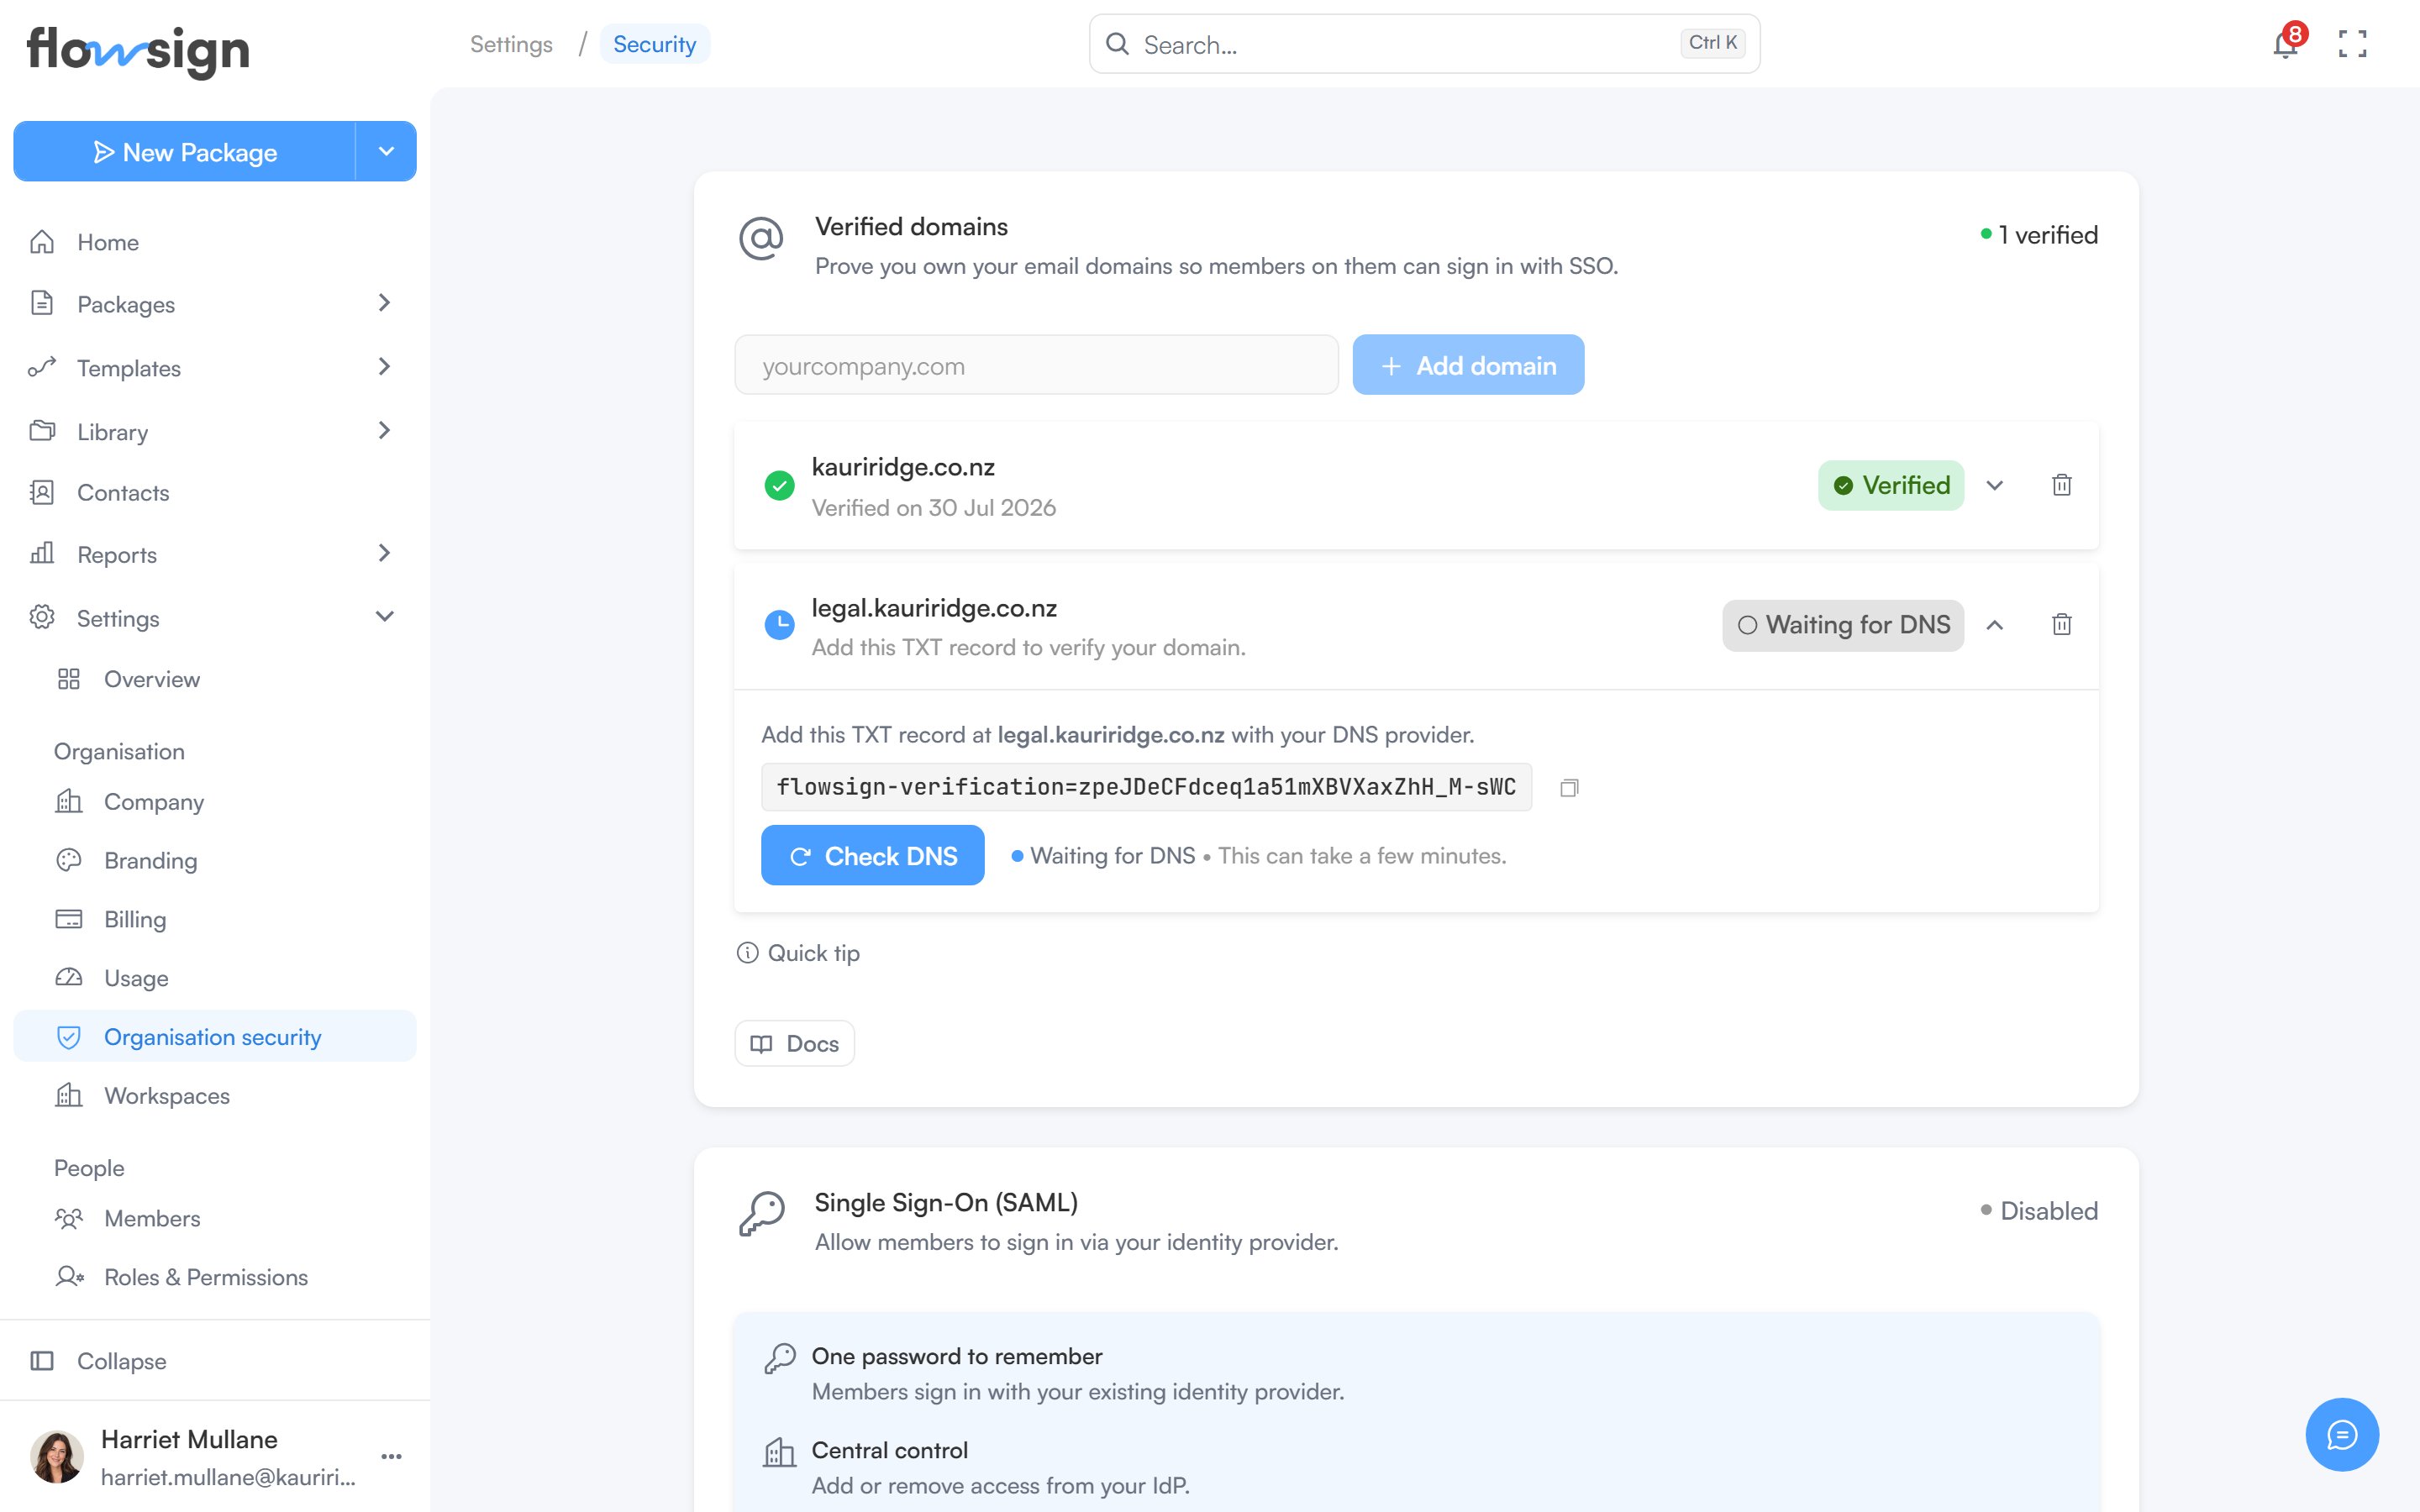Select Organisation security
The height and width of the screenshot is (1512, 2420).
coord(215,1037)
